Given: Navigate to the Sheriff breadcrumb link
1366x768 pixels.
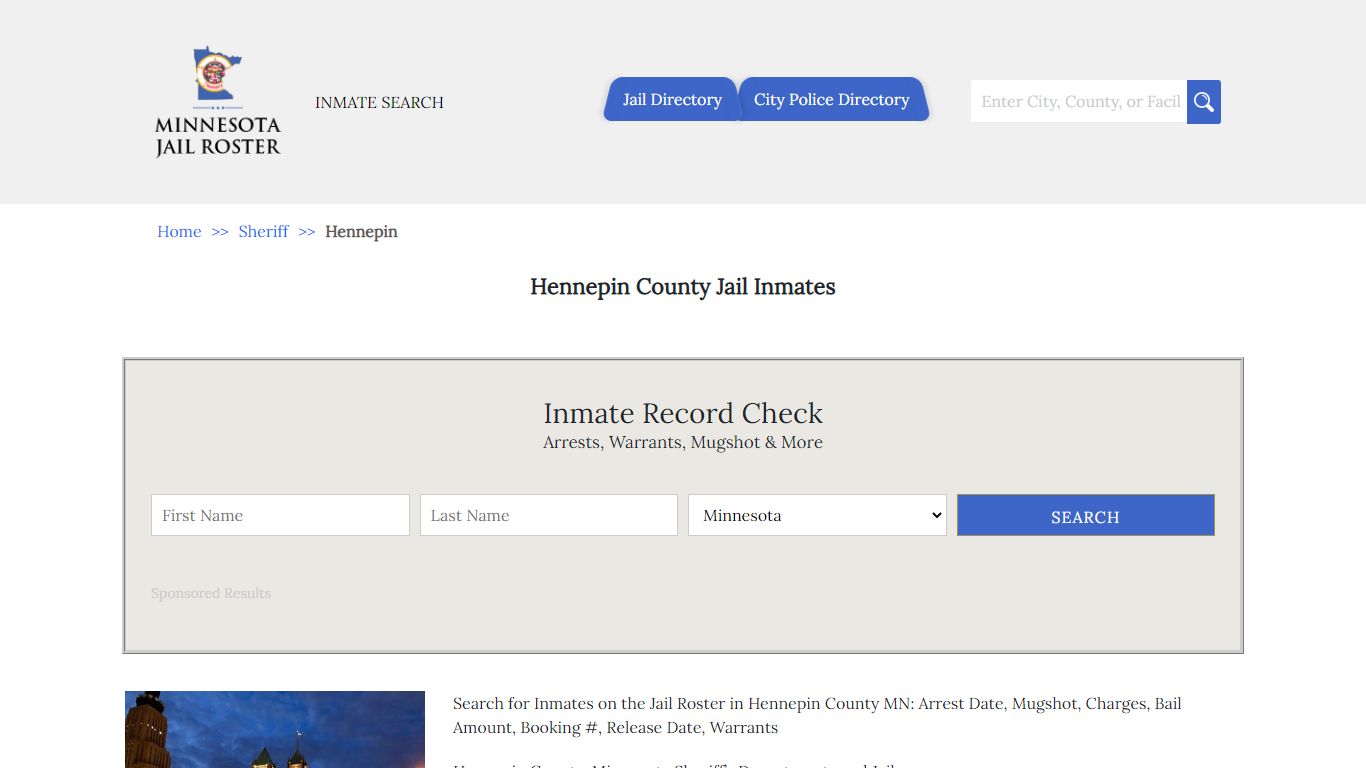Looking at the screenshot, I should [x=263, y=232].
